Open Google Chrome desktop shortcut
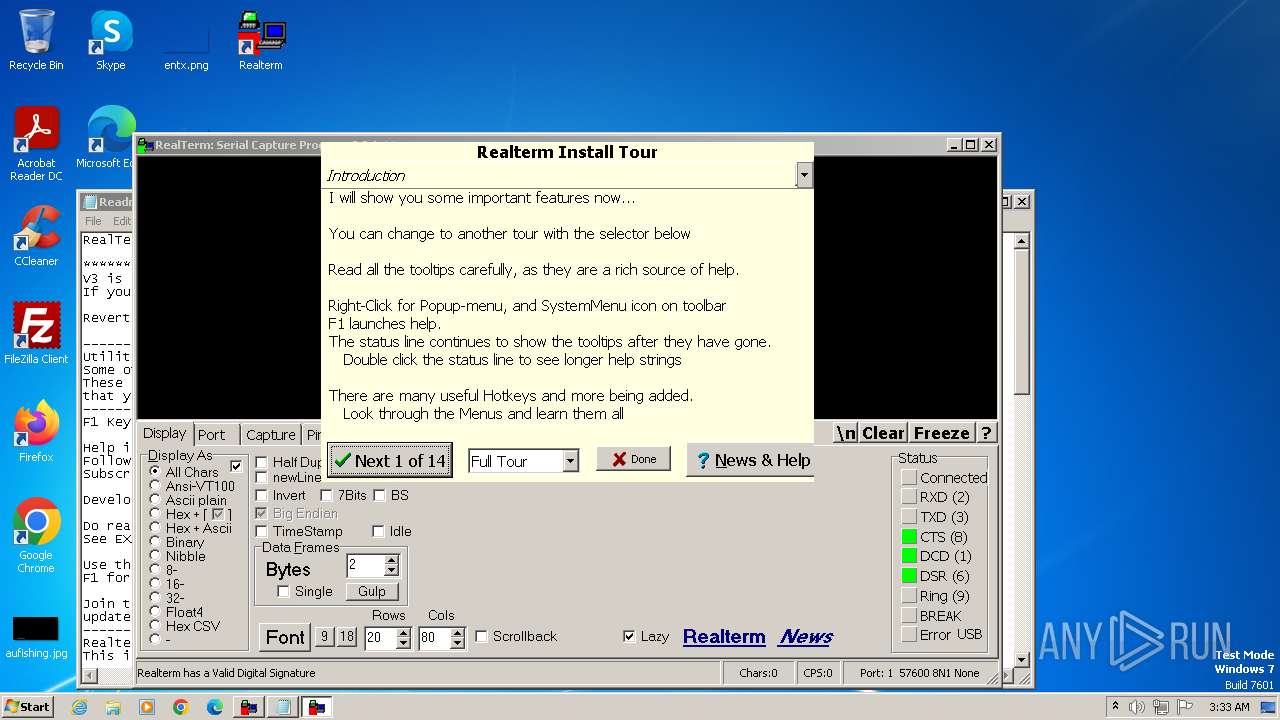1280x720 pixels. 36,536
